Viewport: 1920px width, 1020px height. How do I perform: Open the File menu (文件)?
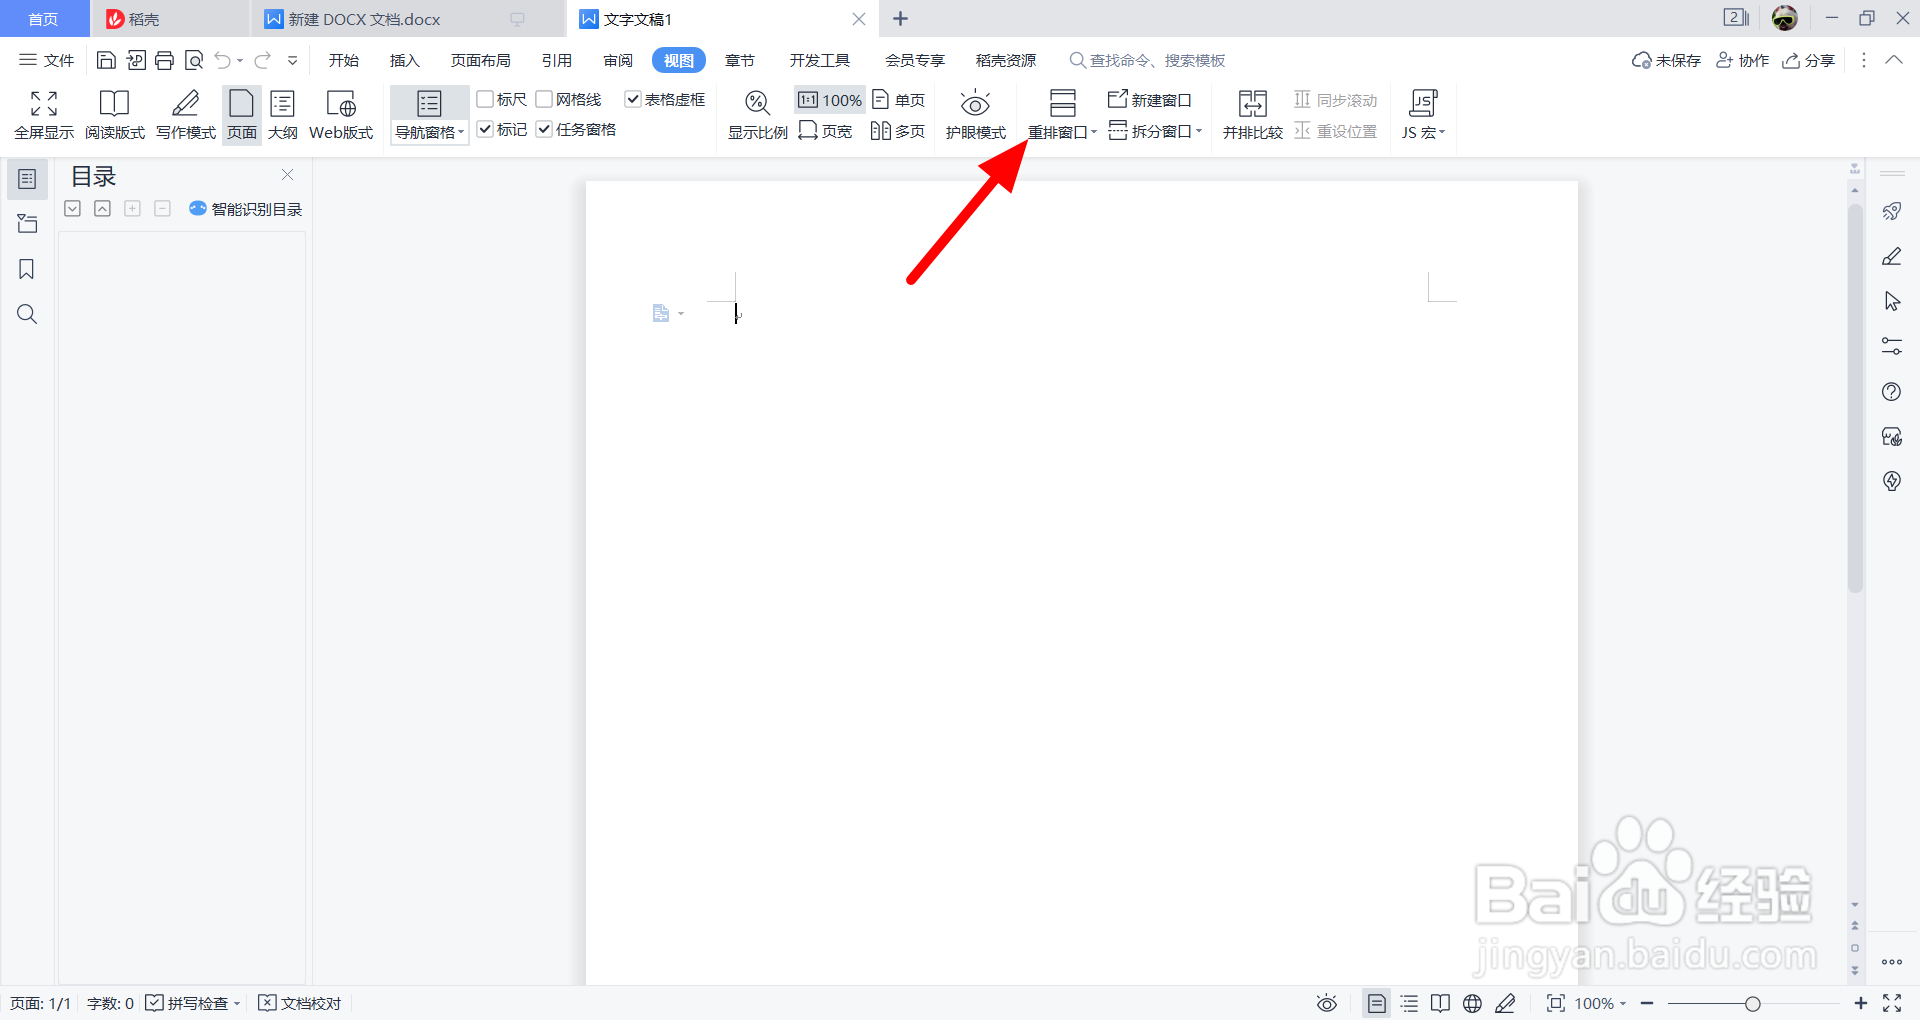47,60
